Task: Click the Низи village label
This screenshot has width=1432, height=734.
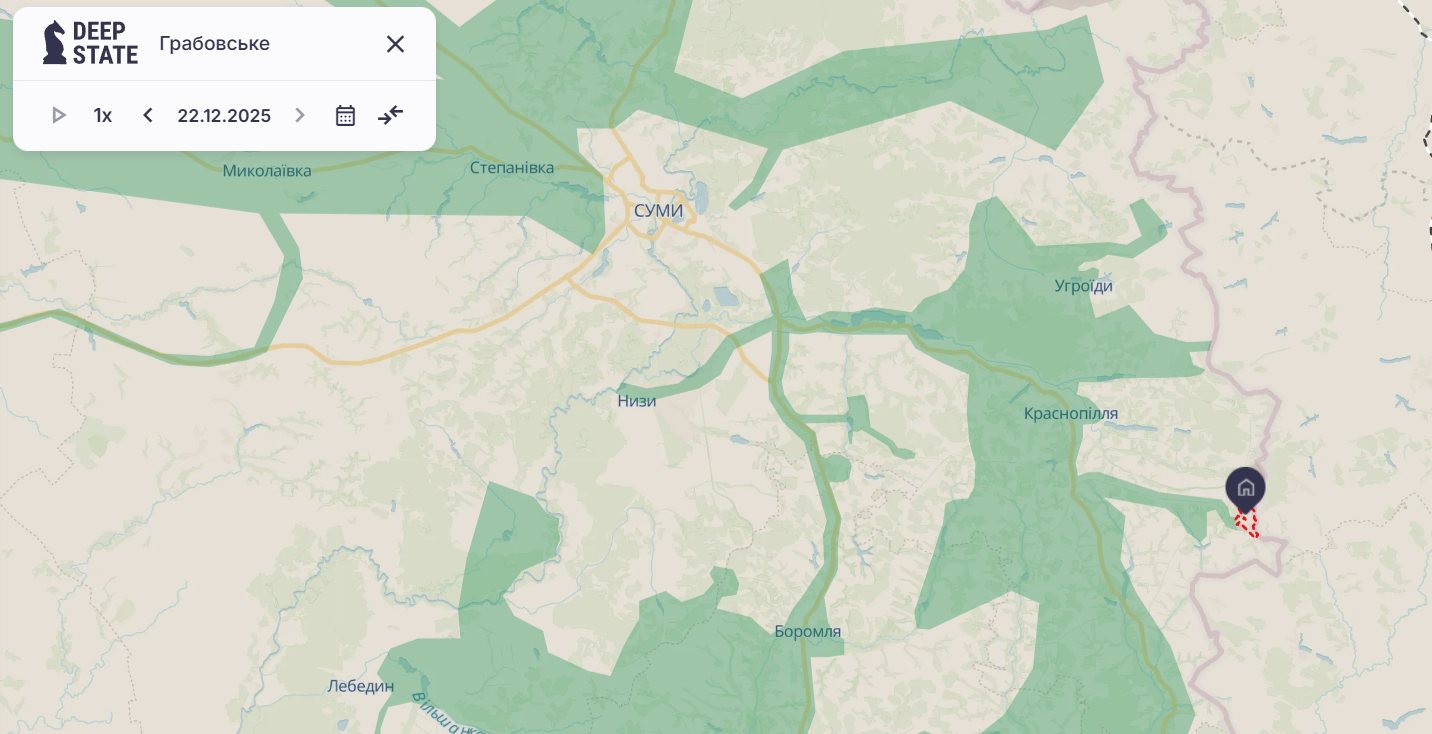Action: pos(637,401)
